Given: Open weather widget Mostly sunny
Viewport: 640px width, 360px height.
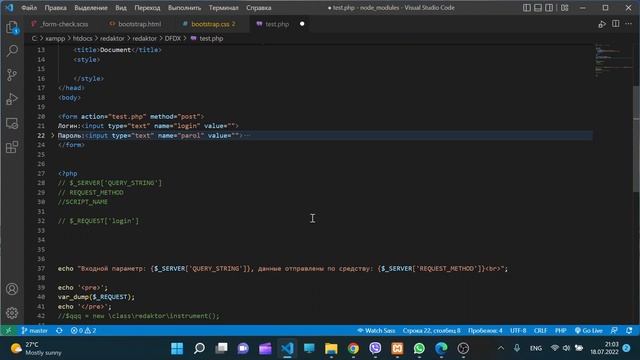Looking at the screenshot, I should pos(36,349).
